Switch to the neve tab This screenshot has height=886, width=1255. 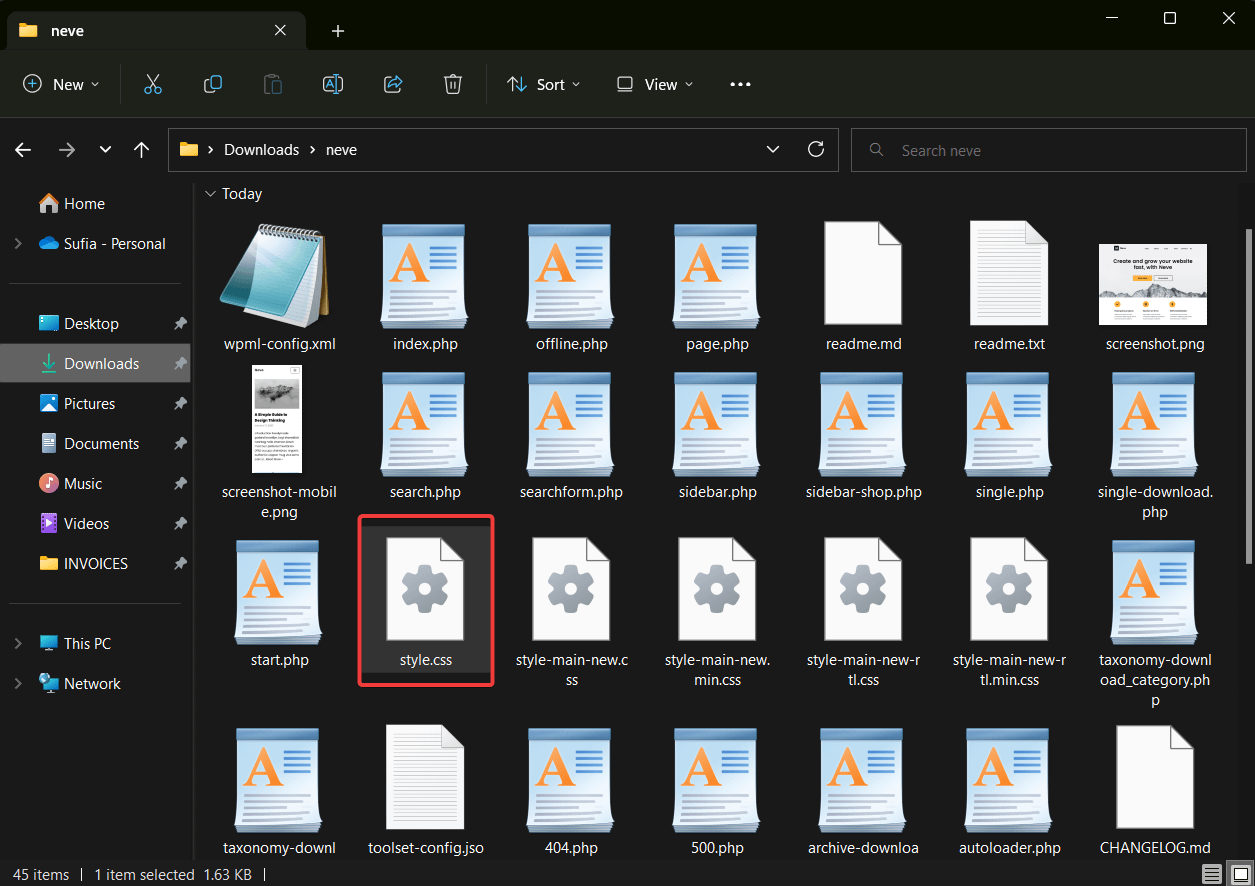coord(155,31)
